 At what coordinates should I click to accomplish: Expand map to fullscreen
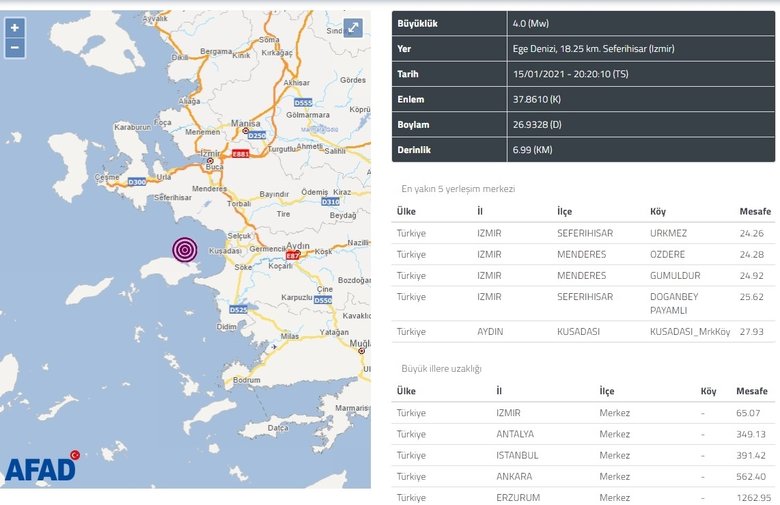[x=353, y=28]
